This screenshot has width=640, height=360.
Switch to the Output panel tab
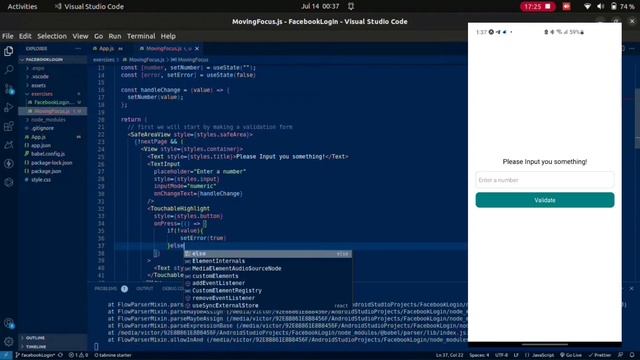point(144,289)
